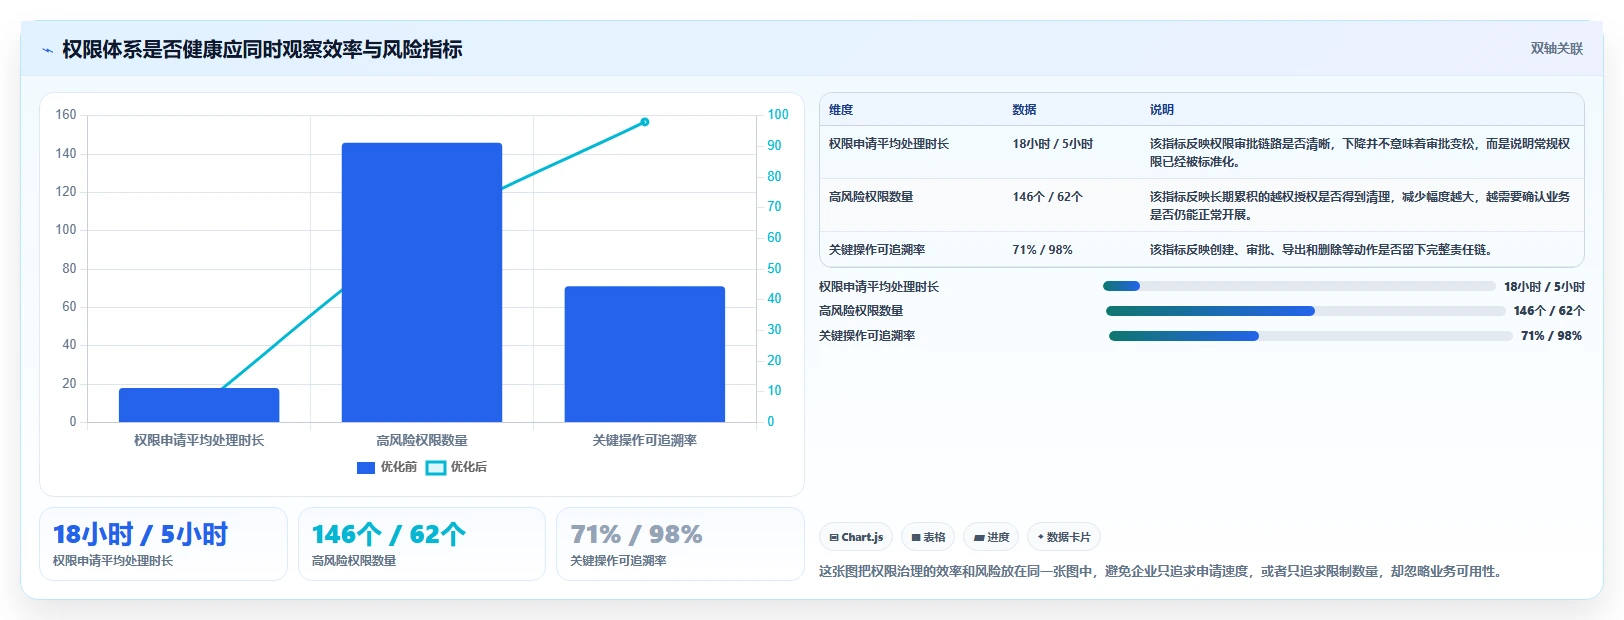Click progress row label 高风险权限数量
This screenshot has height=620, width=1624.
tap(861, 311)
